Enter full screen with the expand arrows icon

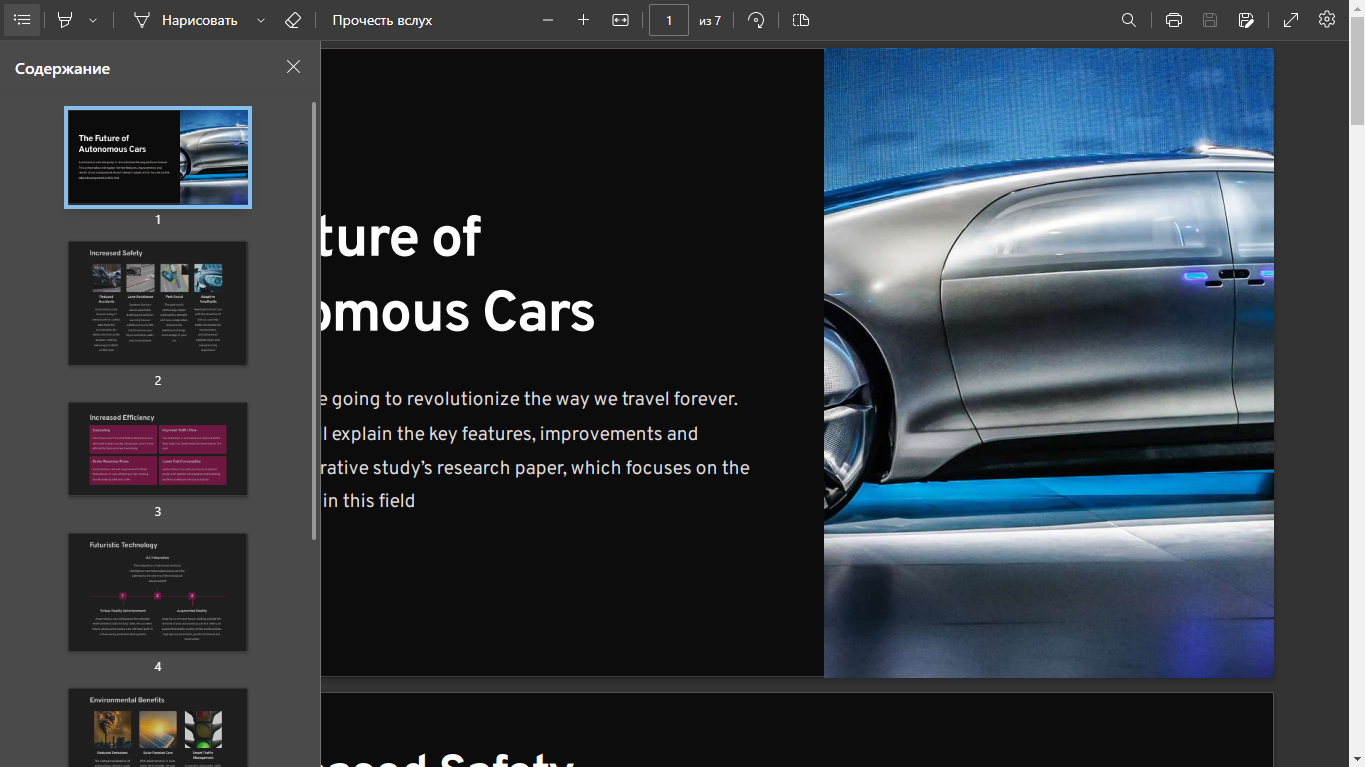(1291, 20)
